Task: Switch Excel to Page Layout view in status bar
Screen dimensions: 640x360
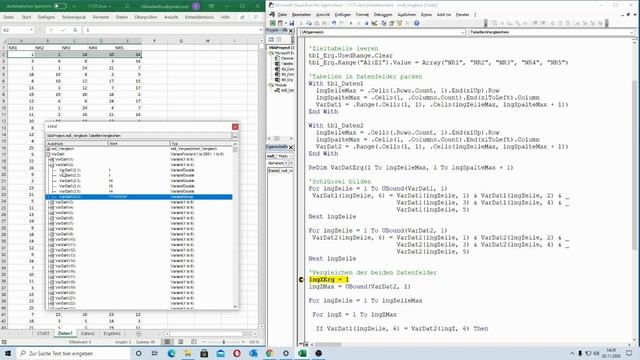Action: click(180, 342)
